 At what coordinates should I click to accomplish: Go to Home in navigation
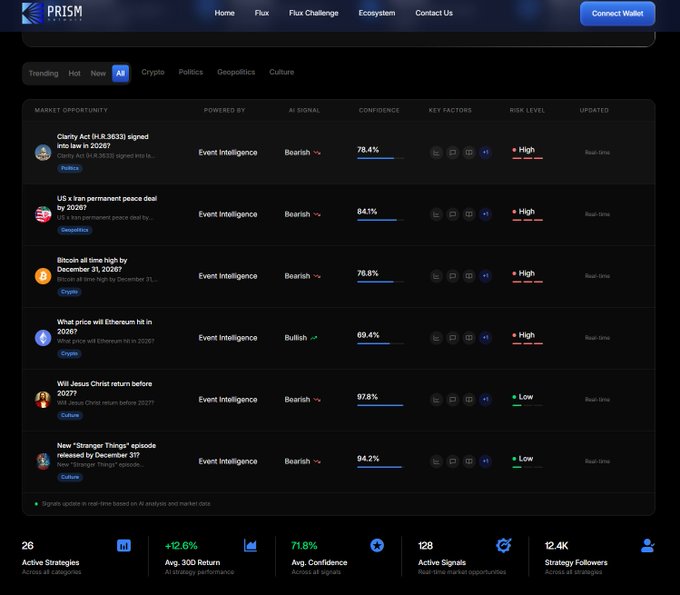[224, 13]
